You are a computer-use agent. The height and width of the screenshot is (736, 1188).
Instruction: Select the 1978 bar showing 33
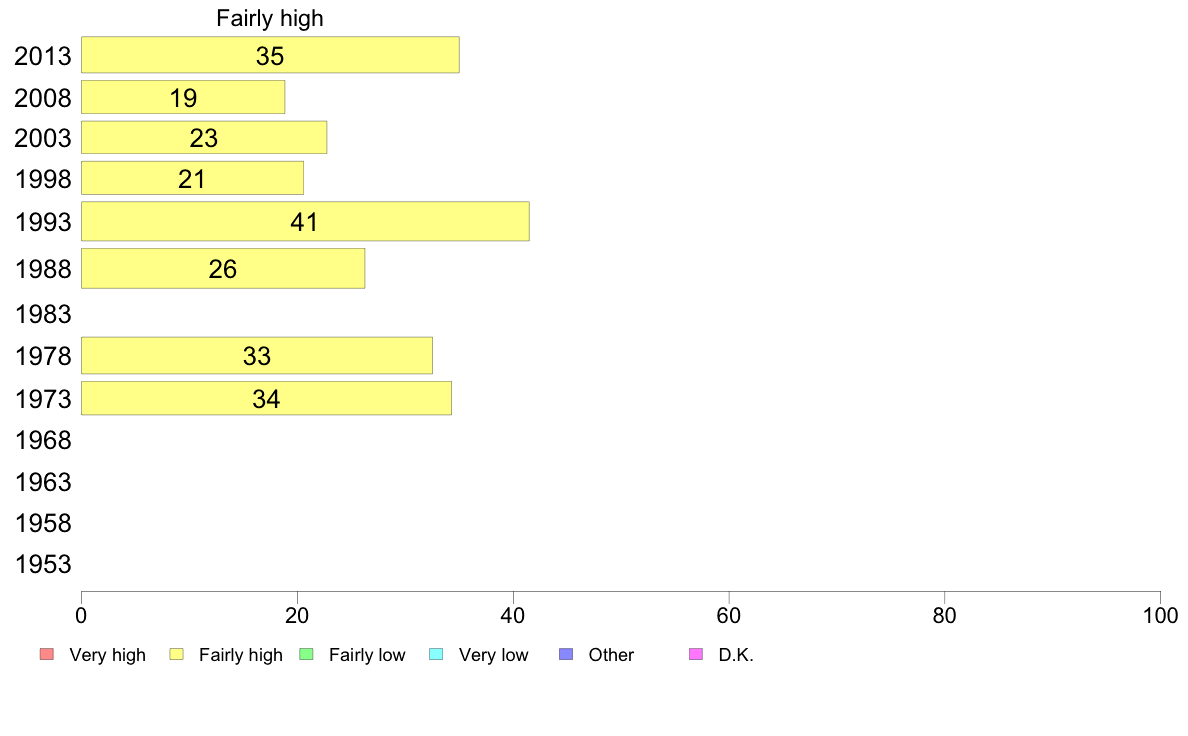(257, 355)
